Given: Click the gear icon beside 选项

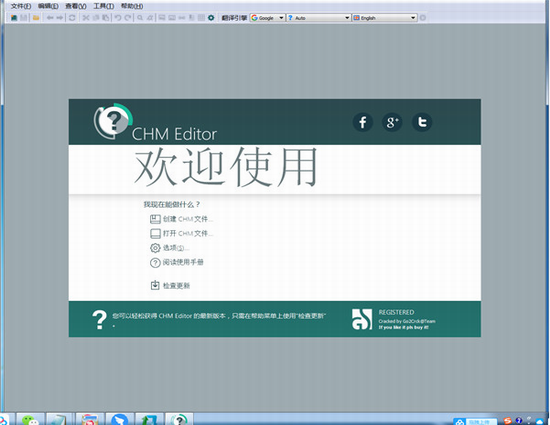Looking at the screenshot, I should [x=155, y=248].
